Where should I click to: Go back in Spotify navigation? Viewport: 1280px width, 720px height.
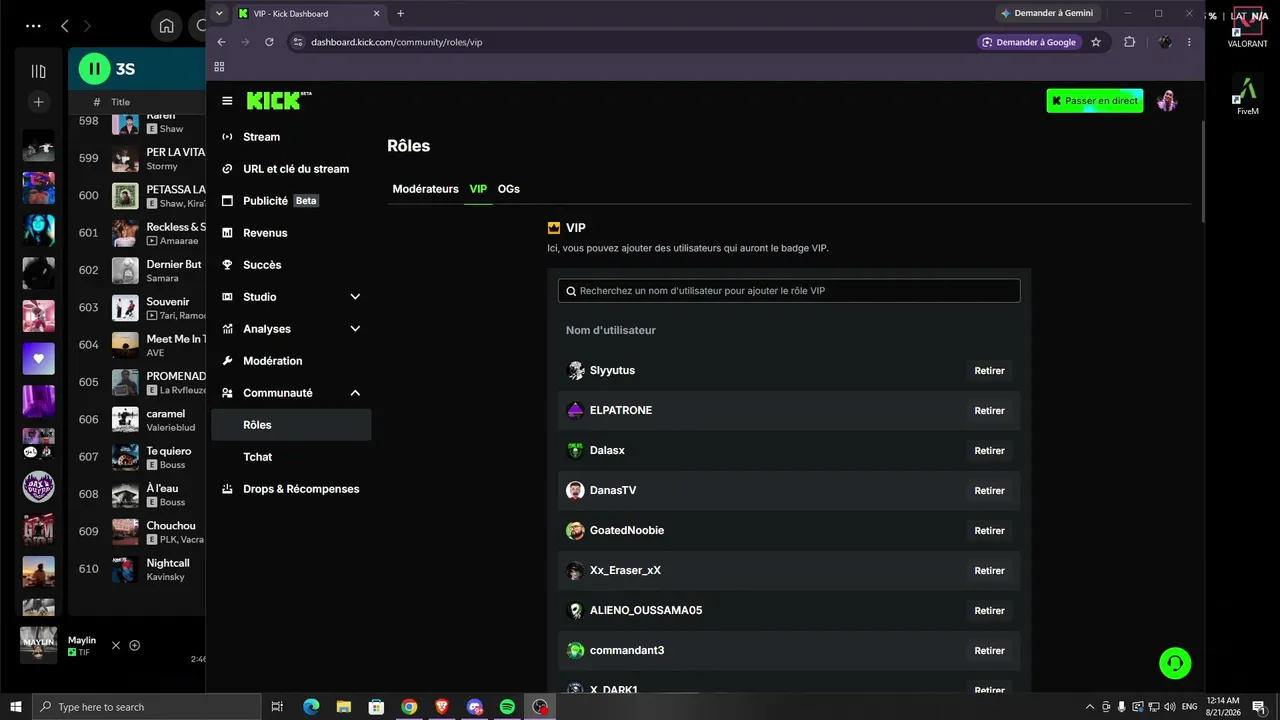point(65,26)
